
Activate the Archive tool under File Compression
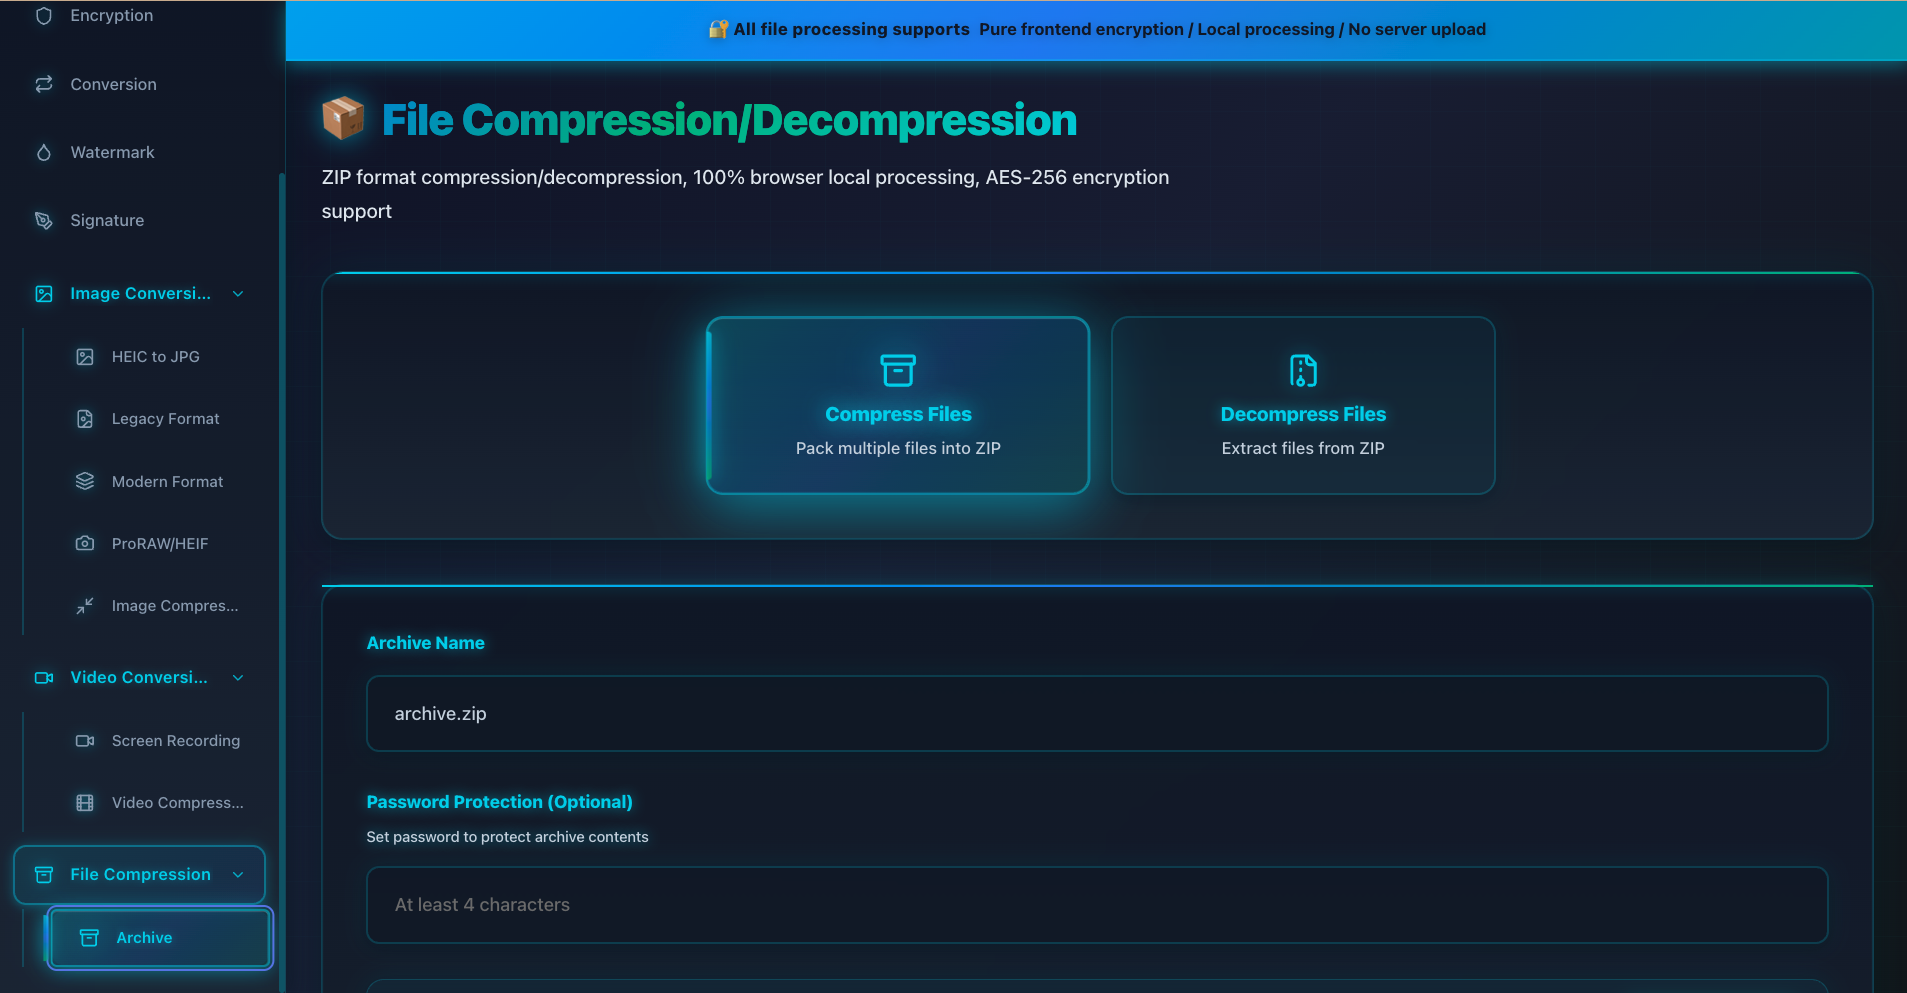pos(158,937)
